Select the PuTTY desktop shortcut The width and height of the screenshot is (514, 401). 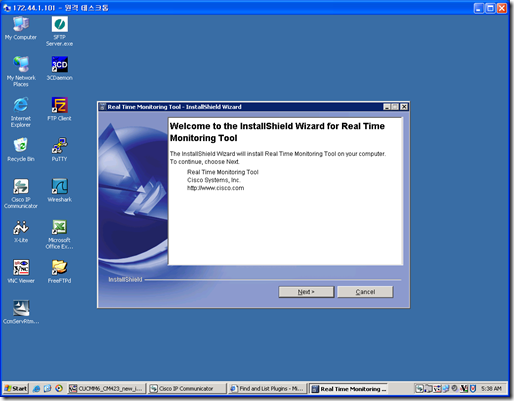pyautogui.click(x=59, y=149)
